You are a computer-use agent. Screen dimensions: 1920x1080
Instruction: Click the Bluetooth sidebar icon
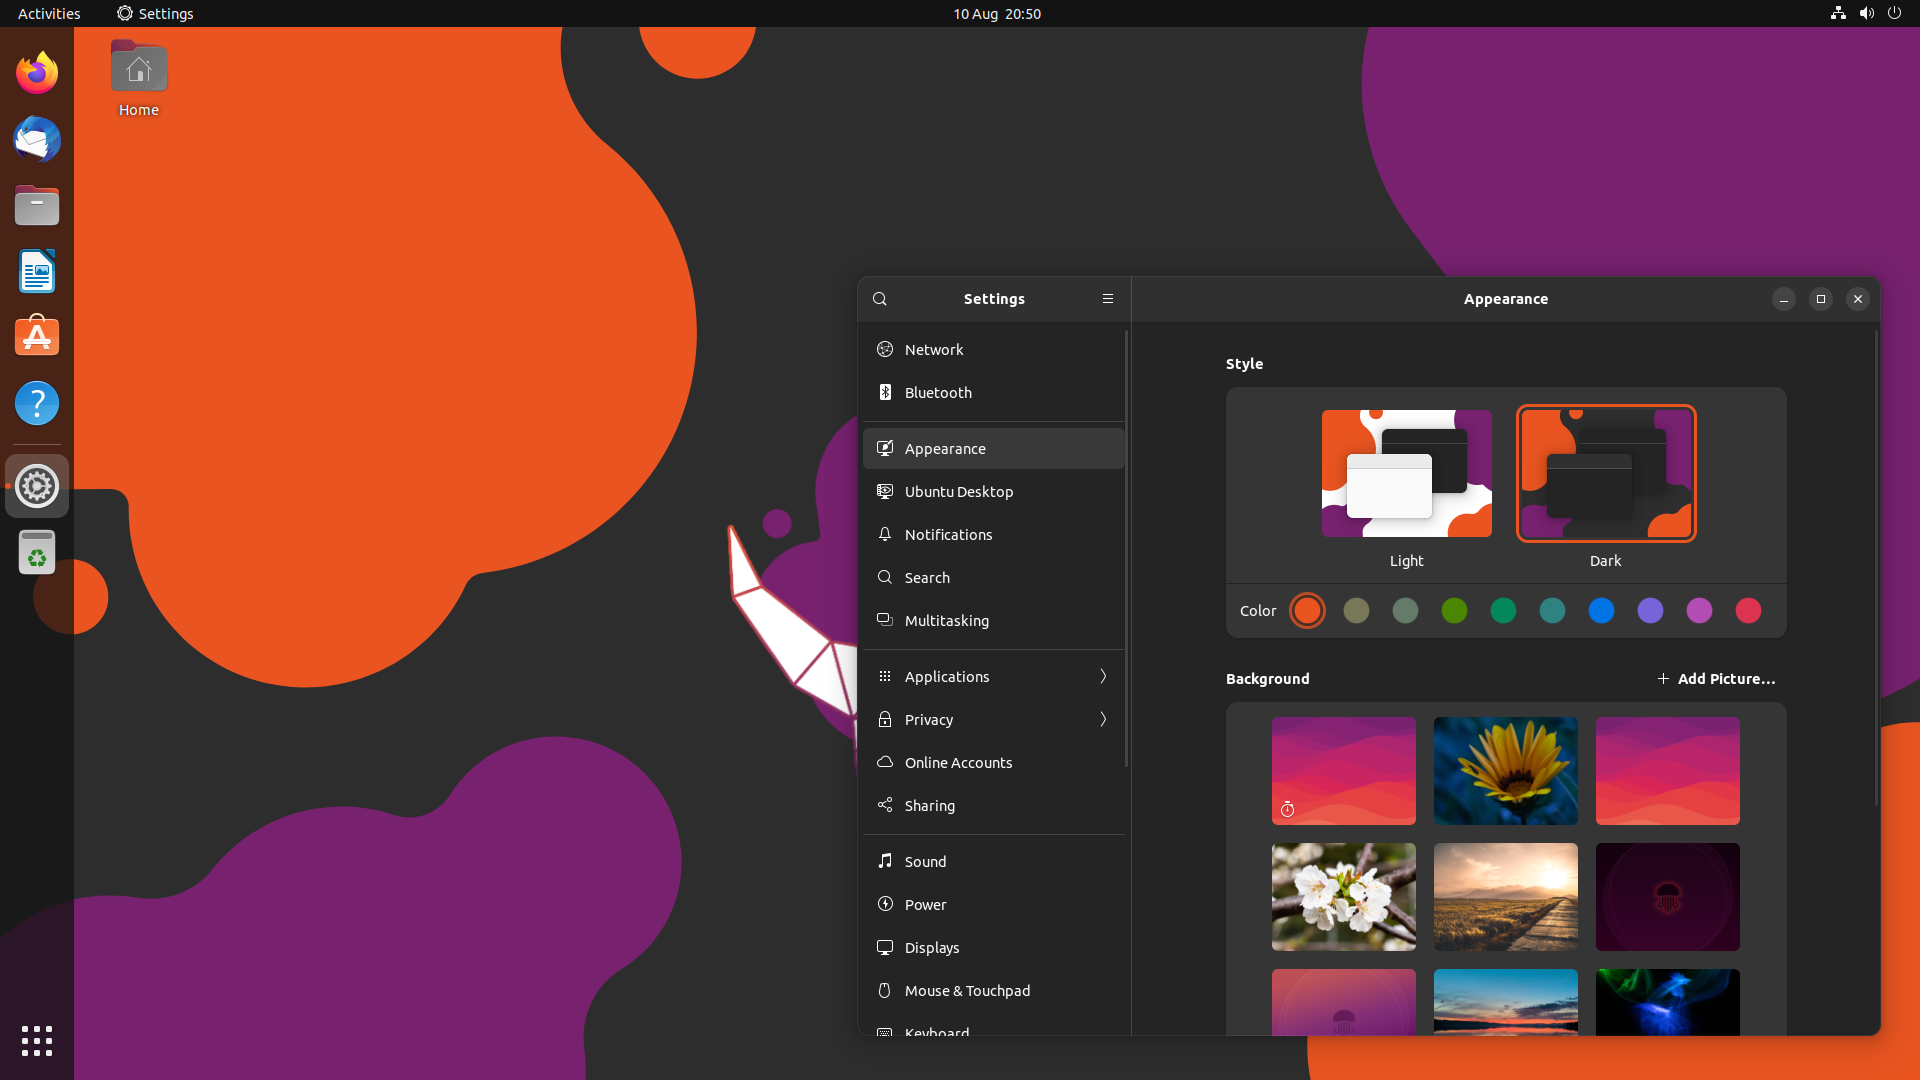point(885,393)
